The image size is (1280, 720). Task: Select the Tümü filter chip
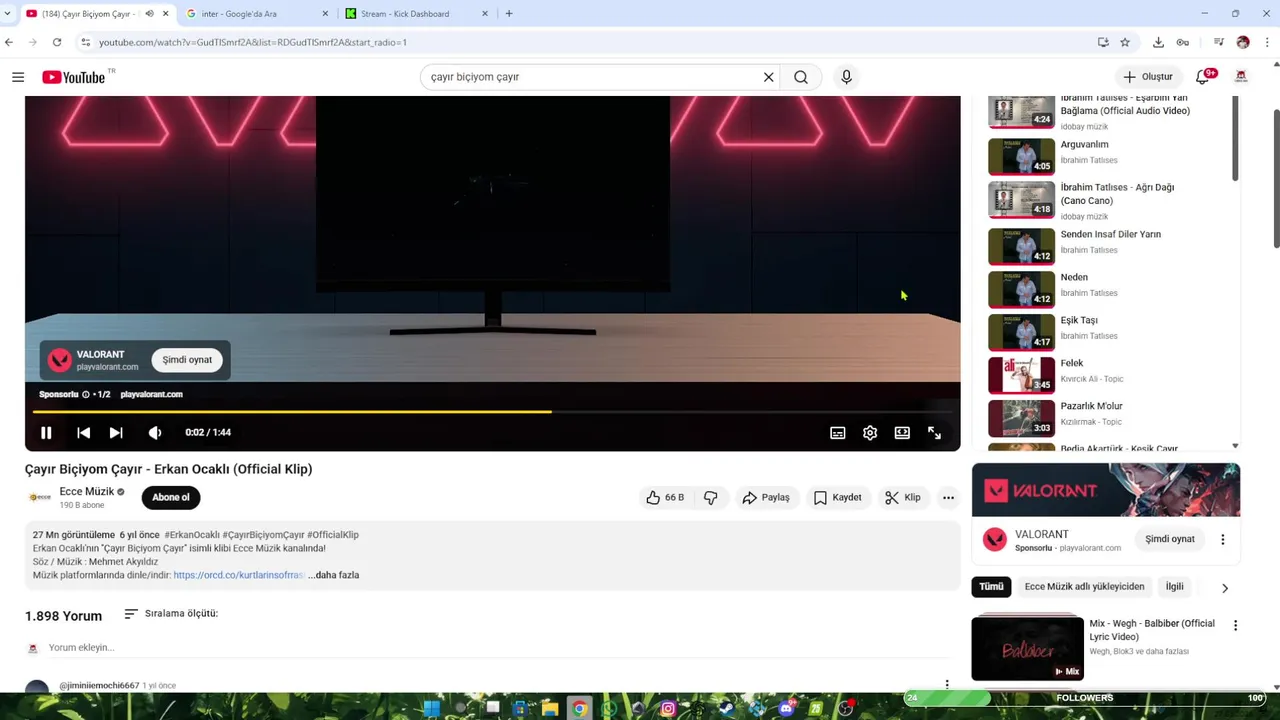tap(991, 587)
